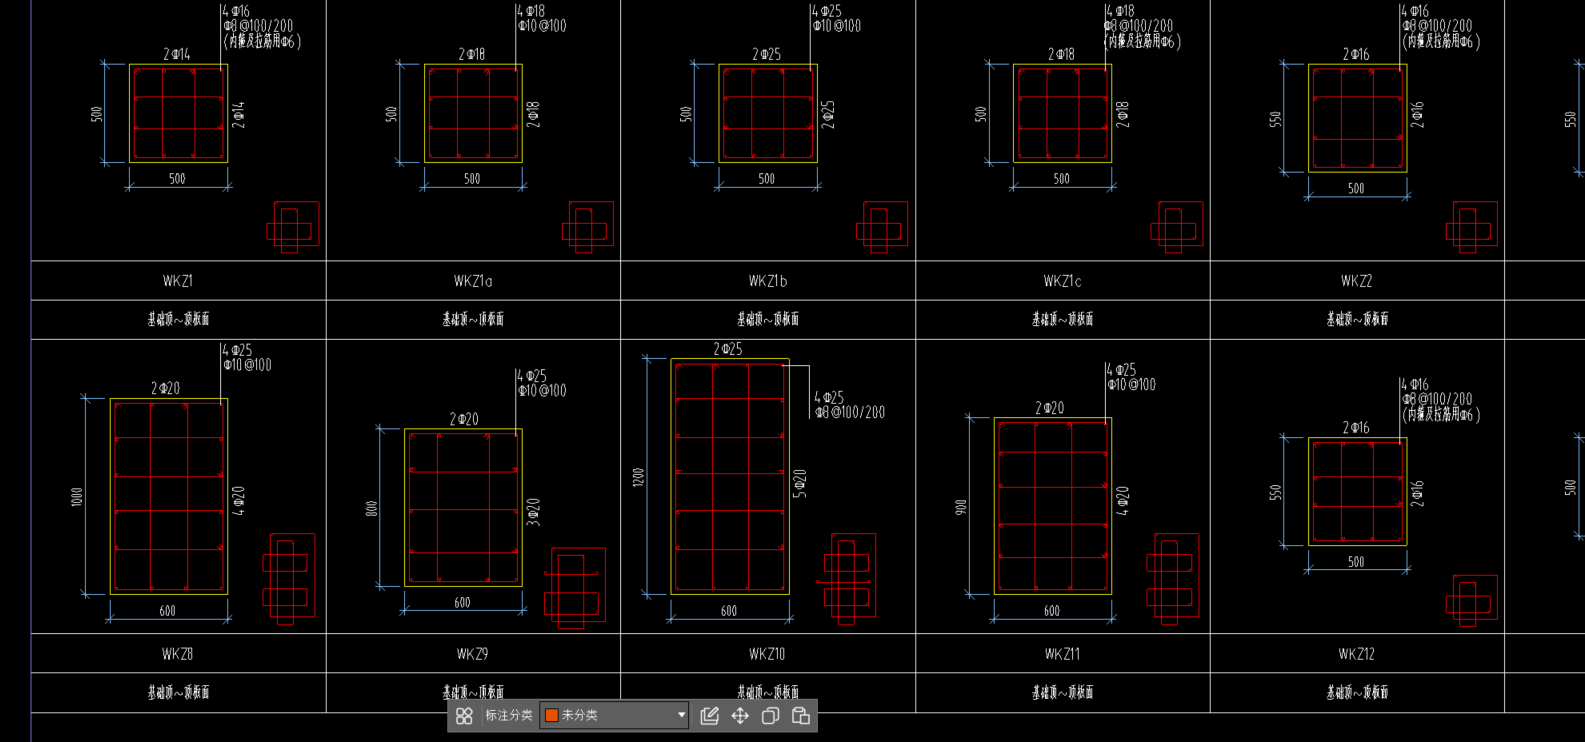Click the 标注分类 label
Image resolution: width=1585 pixels, height=742 pixels.
(509, 715)
